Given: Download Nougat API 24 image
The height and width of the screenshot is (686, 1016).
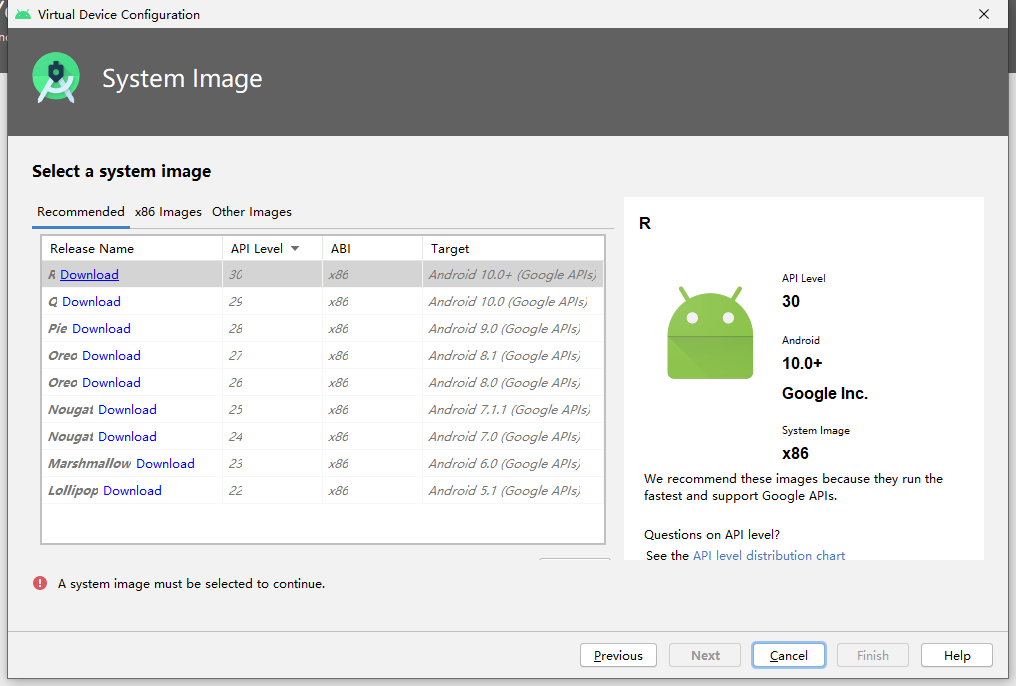Looking at the screenshot, I should pos(128,437).
